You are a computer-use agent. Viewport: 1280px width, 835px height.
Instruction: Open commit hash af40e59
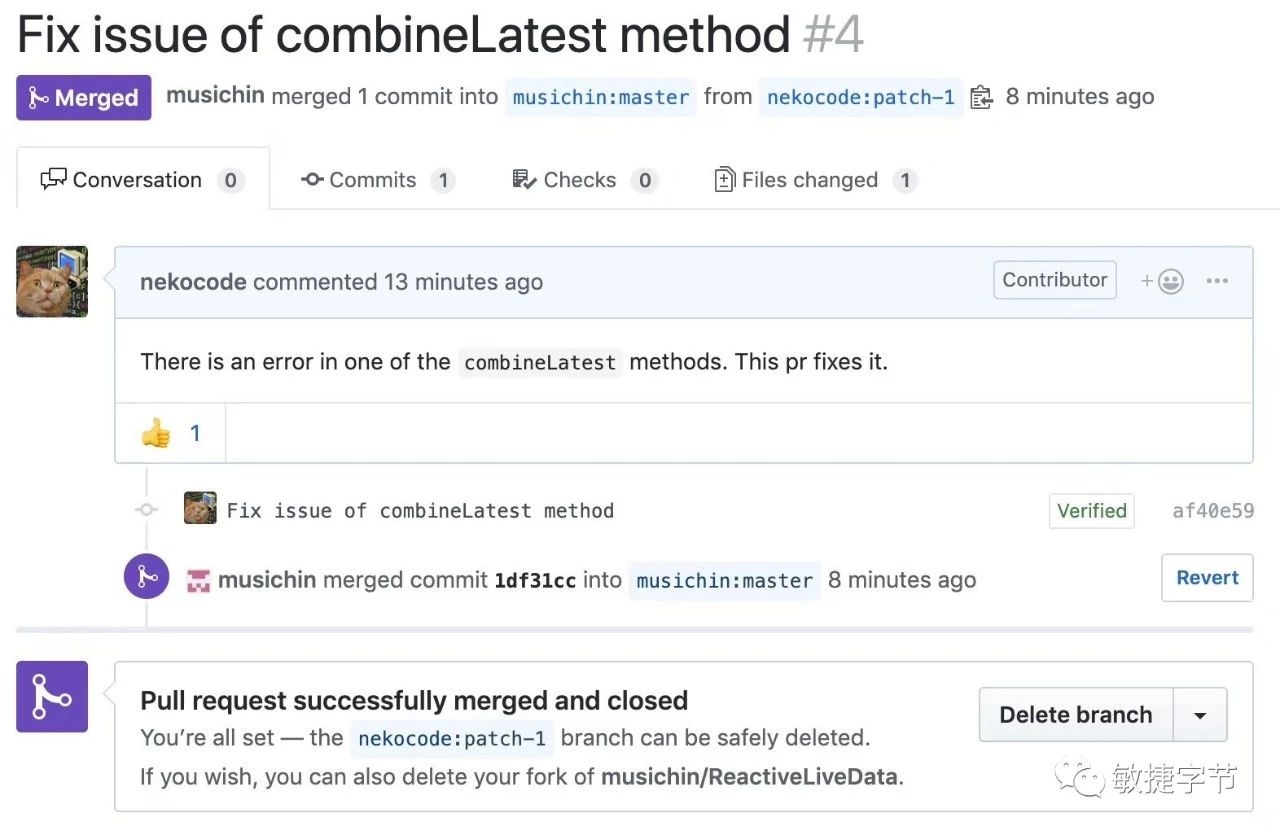(x=1213, y=510)
